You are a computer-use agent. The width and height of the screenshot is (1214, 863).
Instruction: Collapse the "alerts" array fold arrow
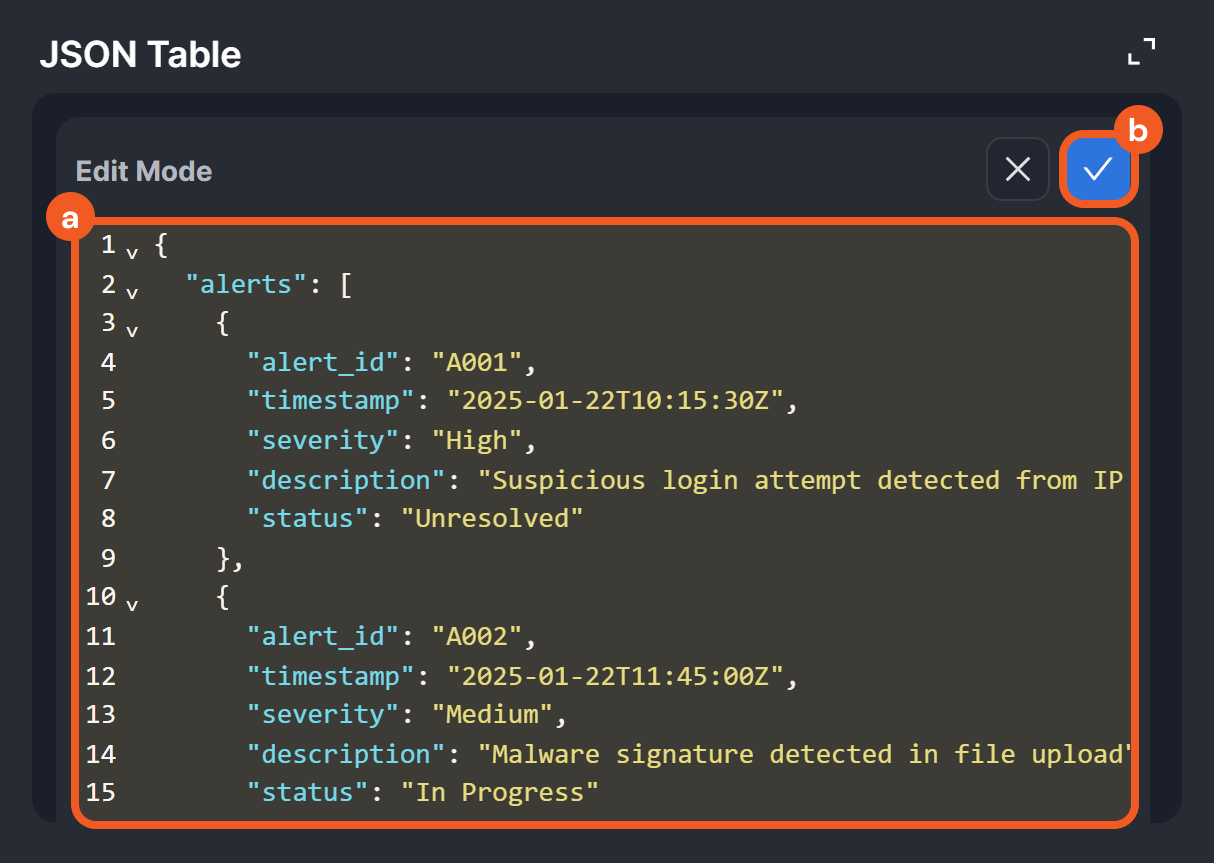(x=132, y=292)
